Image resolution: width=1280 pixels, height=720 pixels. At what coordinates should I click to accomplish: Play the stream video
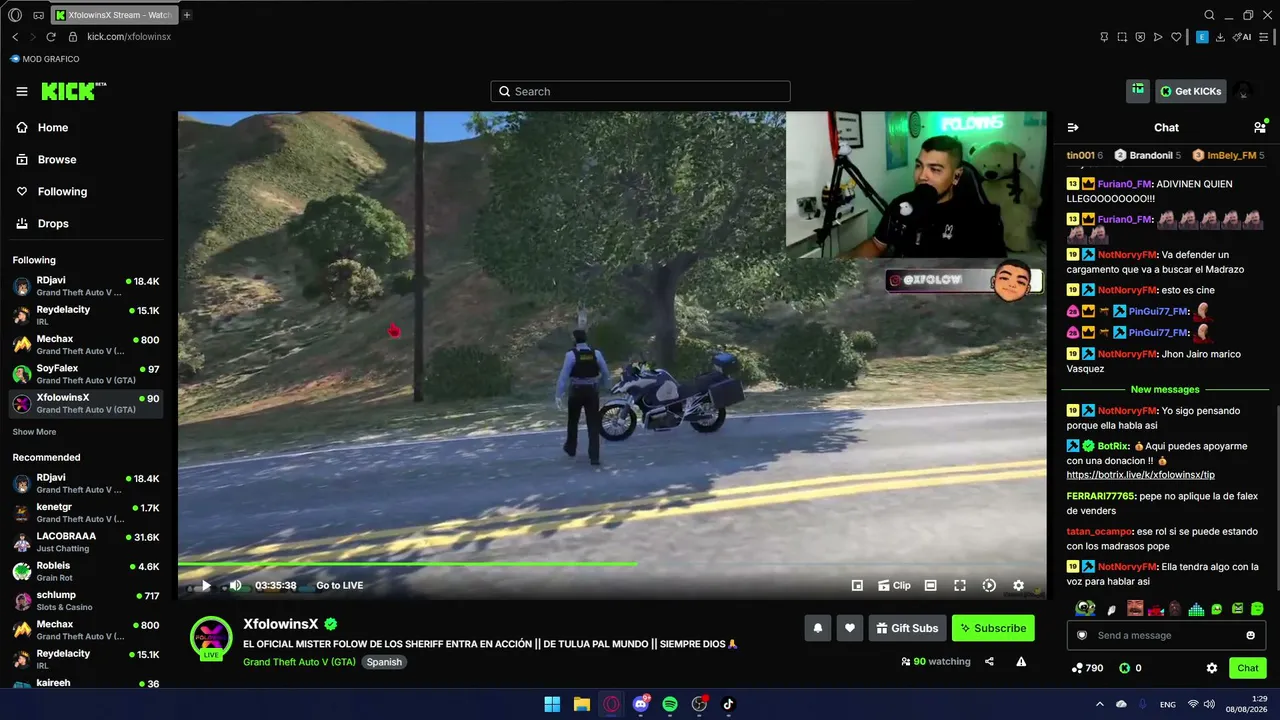206,586
